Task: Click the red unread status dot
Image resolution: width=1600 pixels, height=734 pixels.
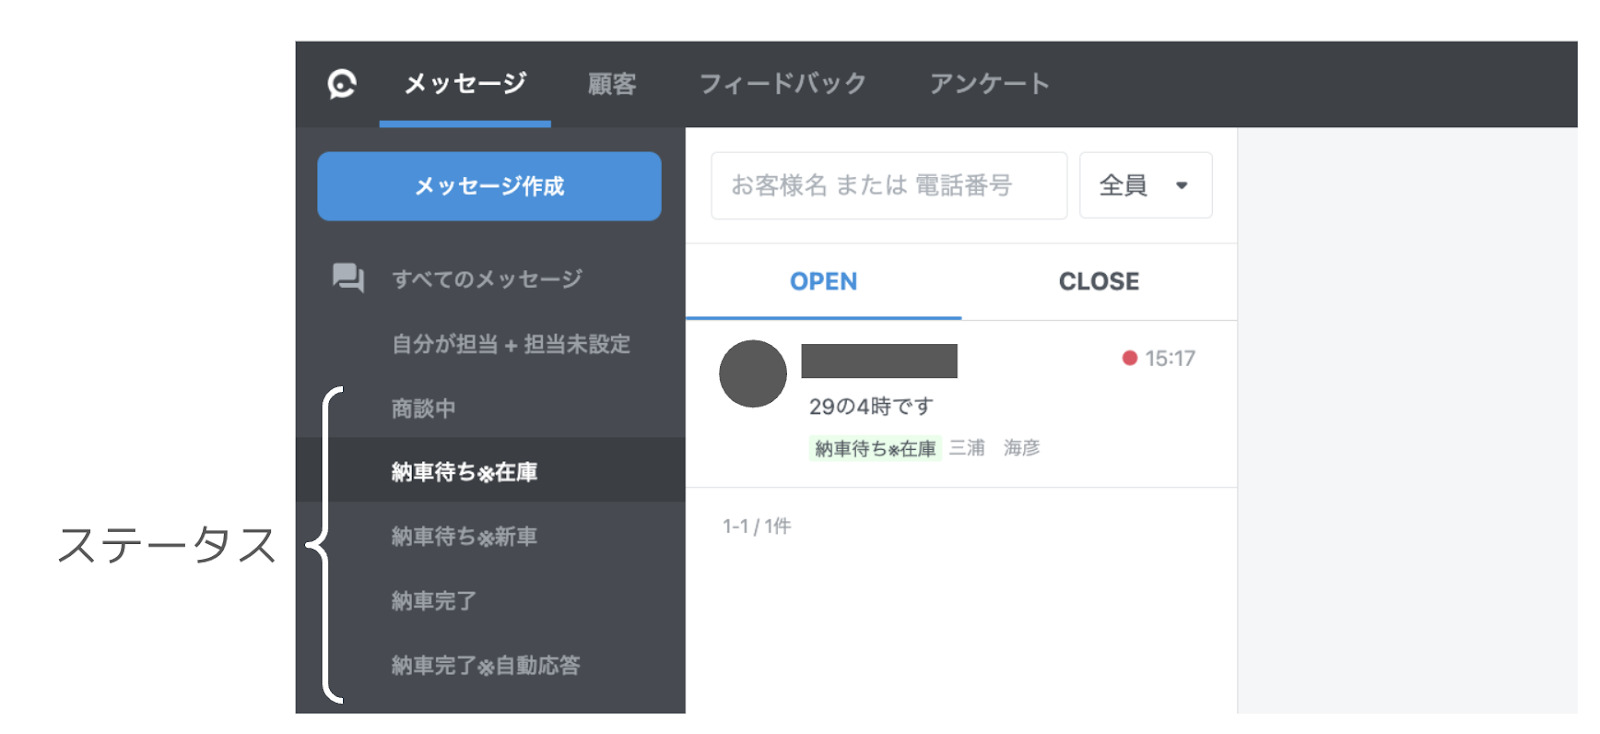Action: (1129, 358)
